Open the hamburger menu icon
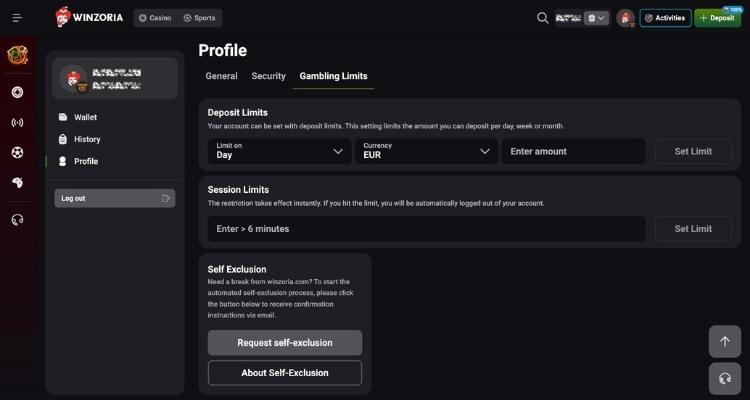Image resolution: width=750 pixels, height=400 pixels. 17,18
